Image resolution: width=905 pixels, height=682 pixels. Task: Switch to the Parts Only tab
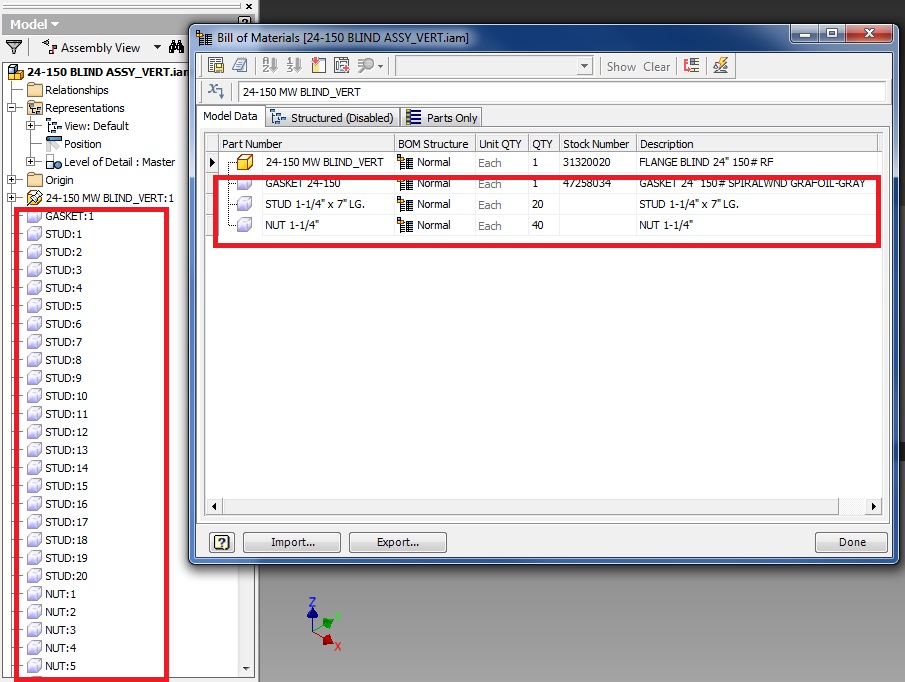click(x=441, y=117)
